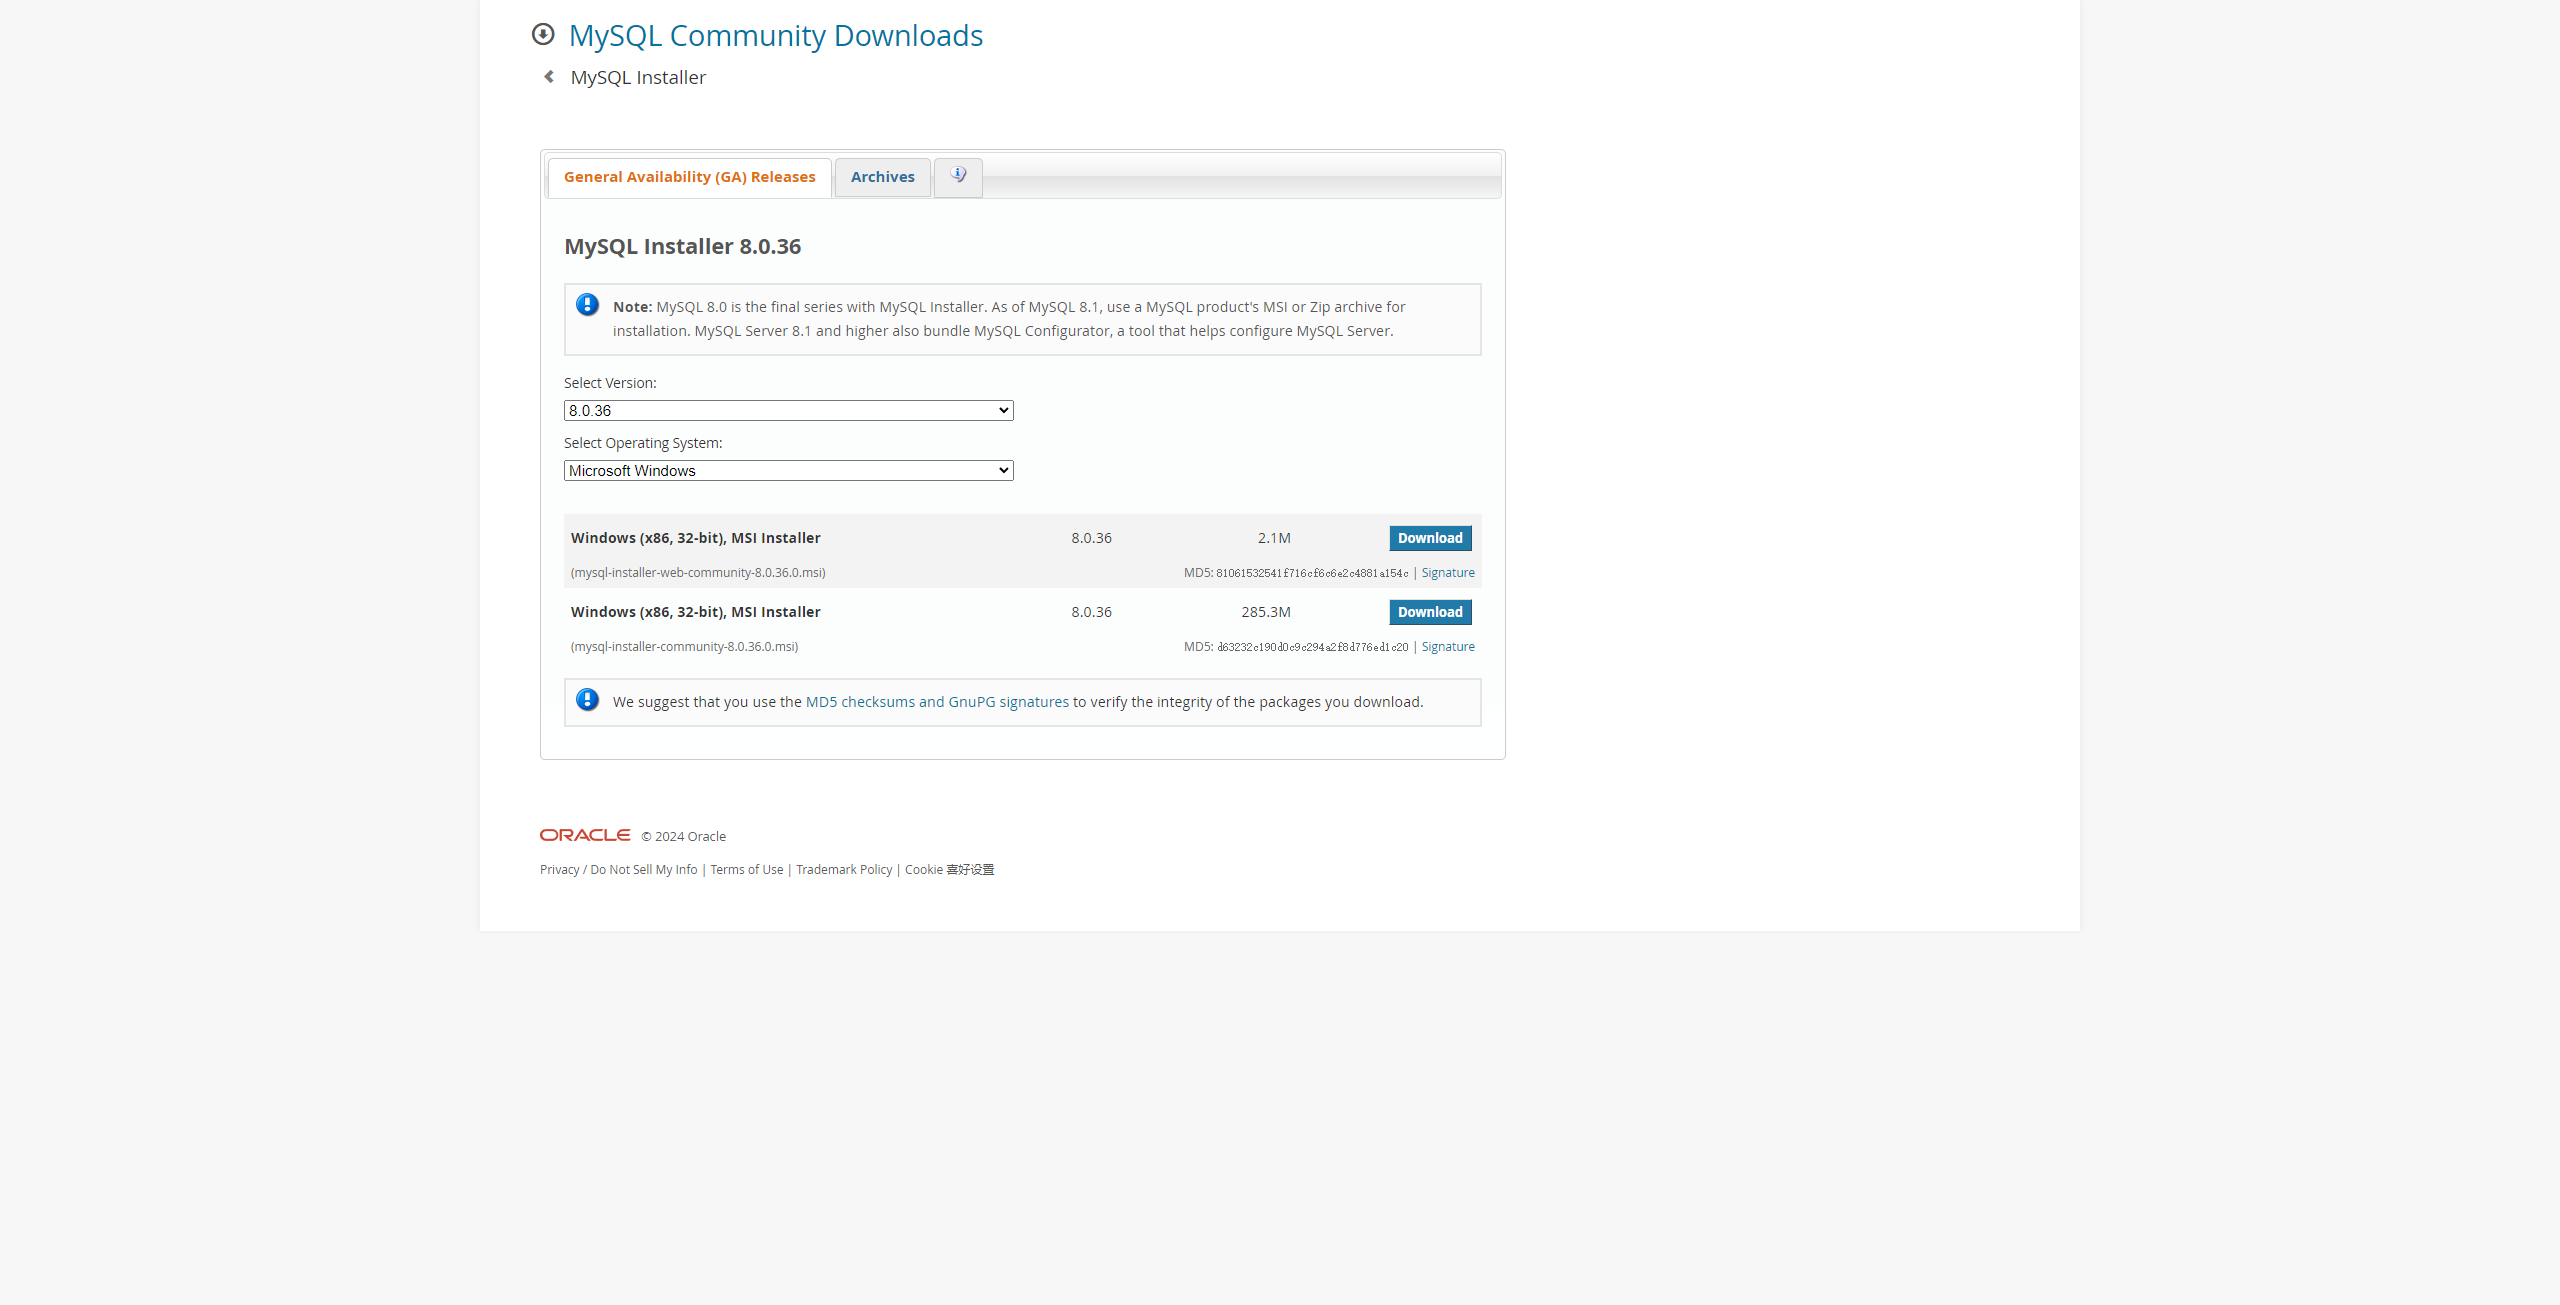Click the blue info icon beside checksum suggestion
This screenshot has width=2560, height=1305.
[x=588, y=700]
